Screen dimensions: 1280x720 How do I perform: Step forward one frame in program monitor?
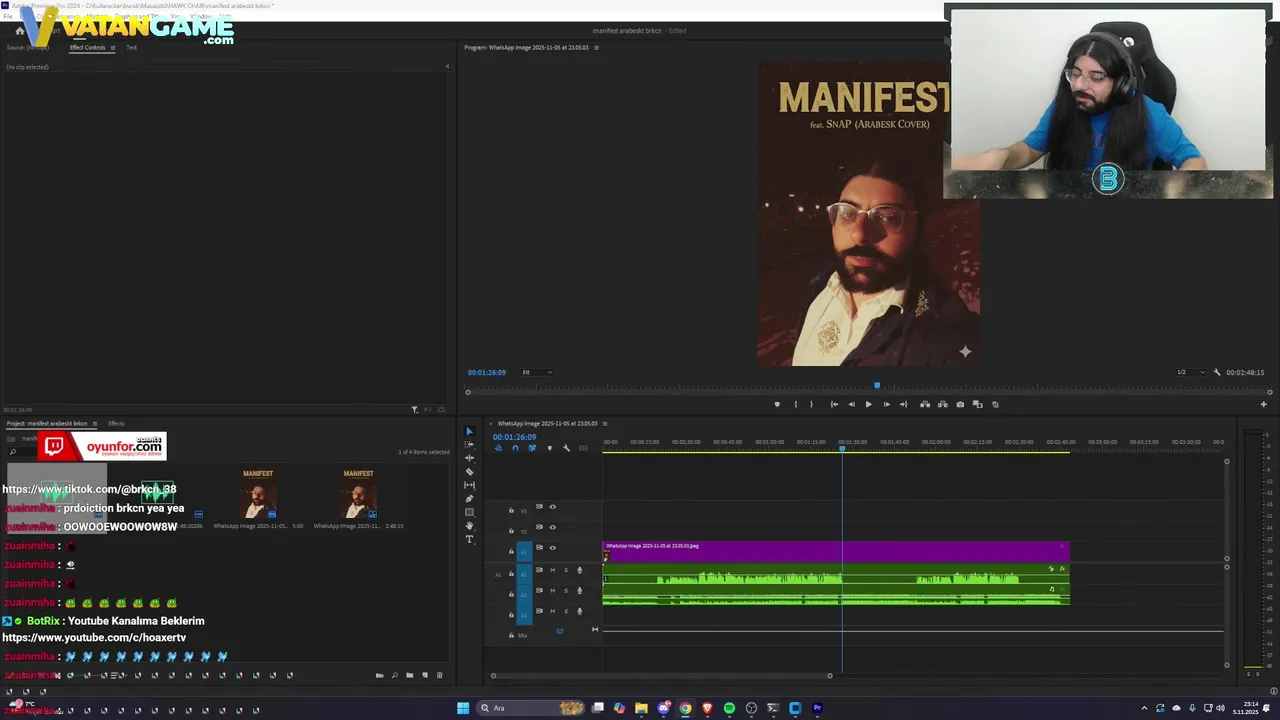click(x=886, y=404)
